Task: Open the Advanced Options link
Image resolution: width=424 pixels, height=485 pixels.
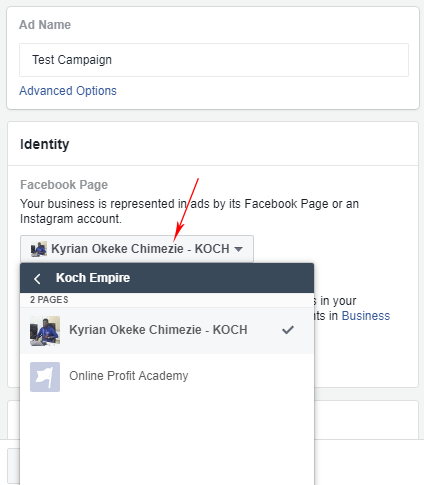Action: point(68,91)
